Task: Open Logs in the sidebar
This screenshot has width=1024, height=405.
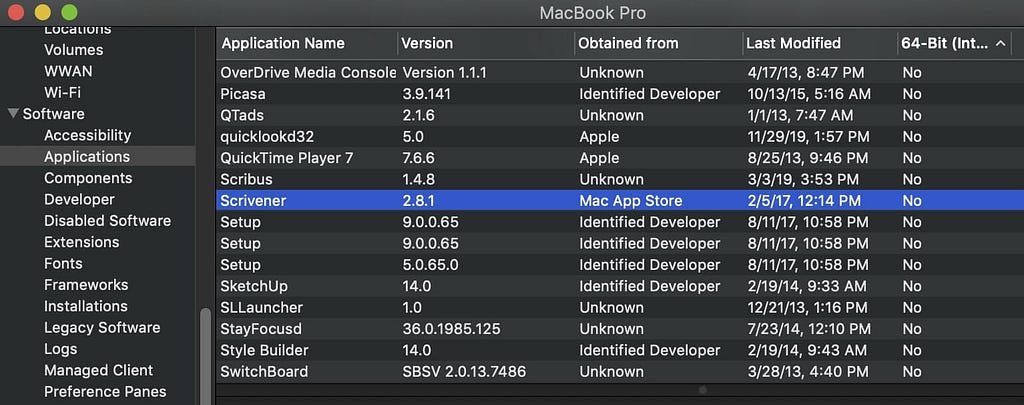Action: (61, 349)
